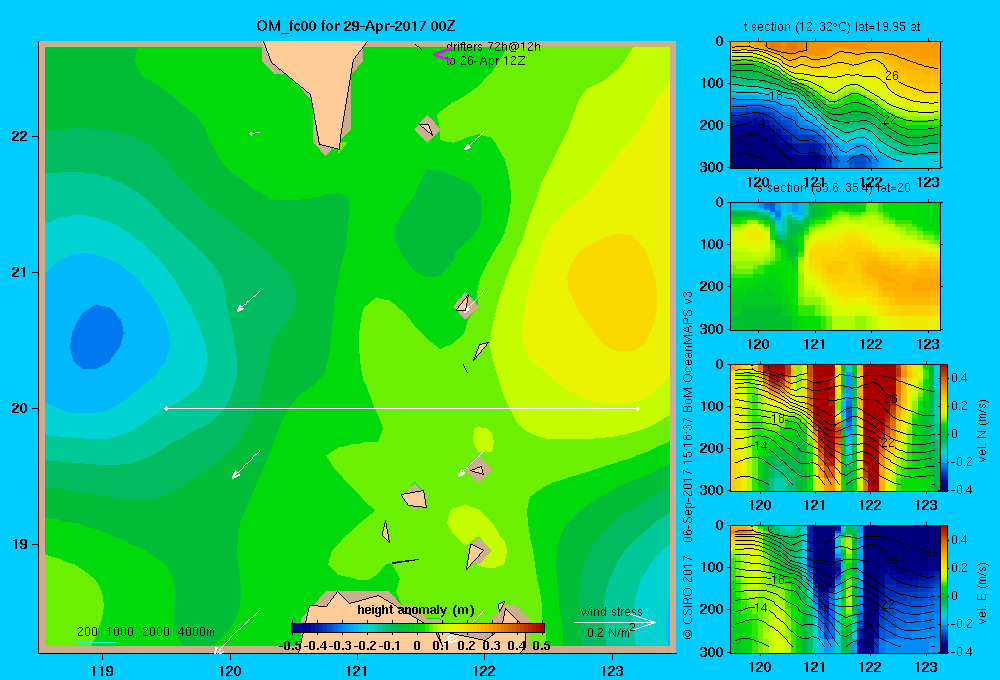Click the 0.5 value on height anomaly scale
1000x680 pixels.
(541, 646)
